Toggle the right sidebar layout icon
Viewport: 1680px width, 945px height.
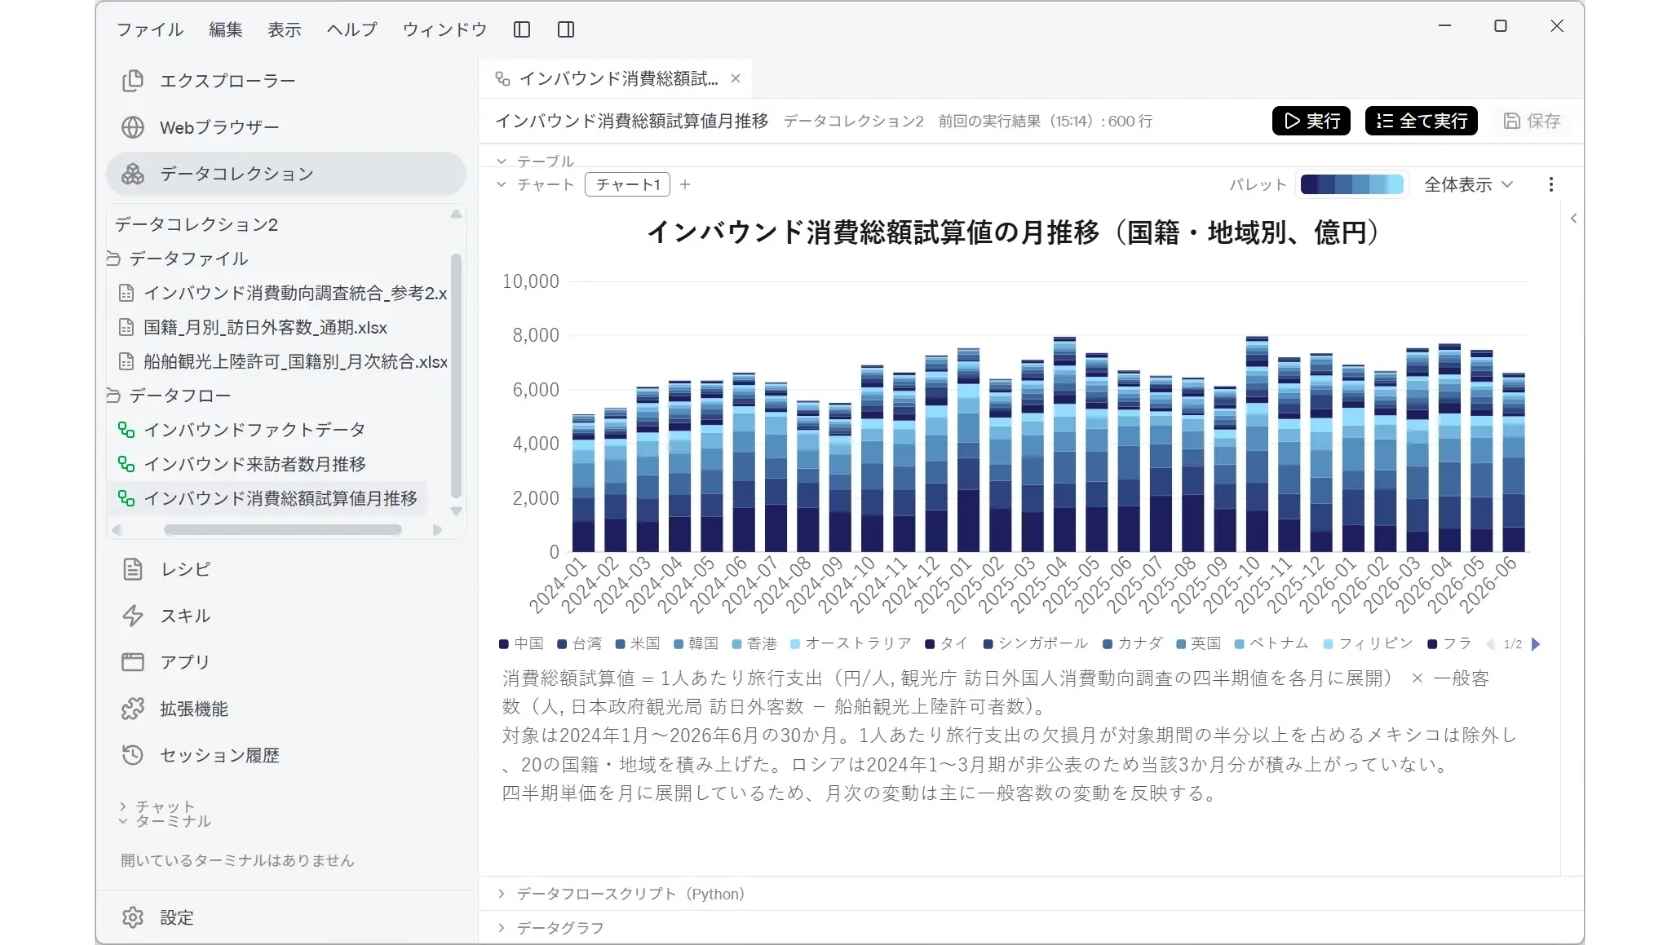pyautogui.click(x=565, y=30)
